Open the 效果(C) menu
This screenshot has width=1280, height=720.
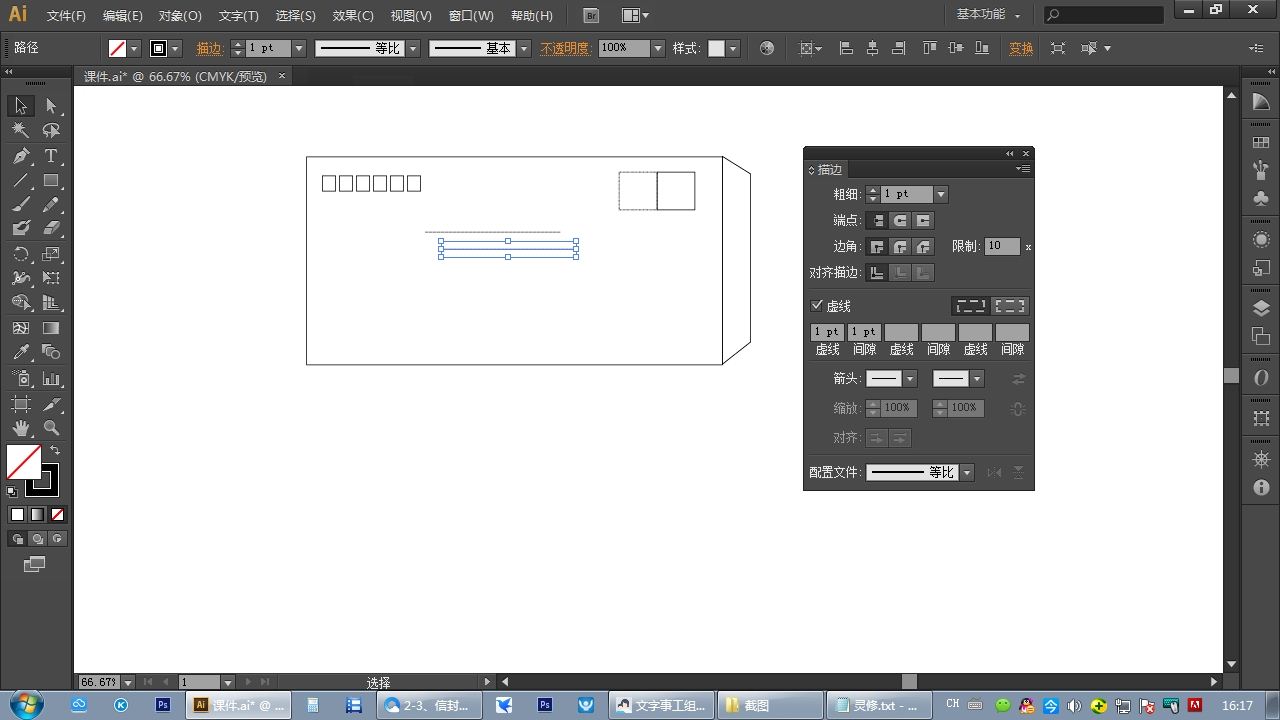tap(353, 16)
